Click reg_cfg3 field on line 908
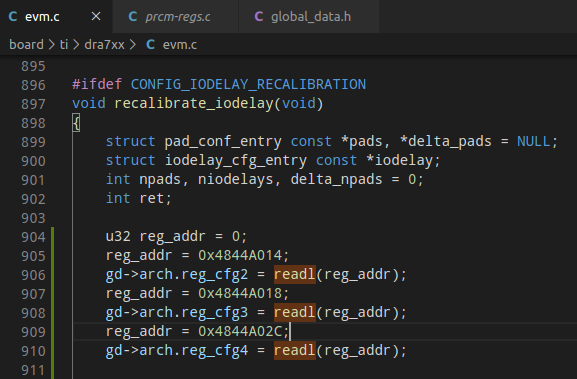The image size is (577, 379). [215, 312]
